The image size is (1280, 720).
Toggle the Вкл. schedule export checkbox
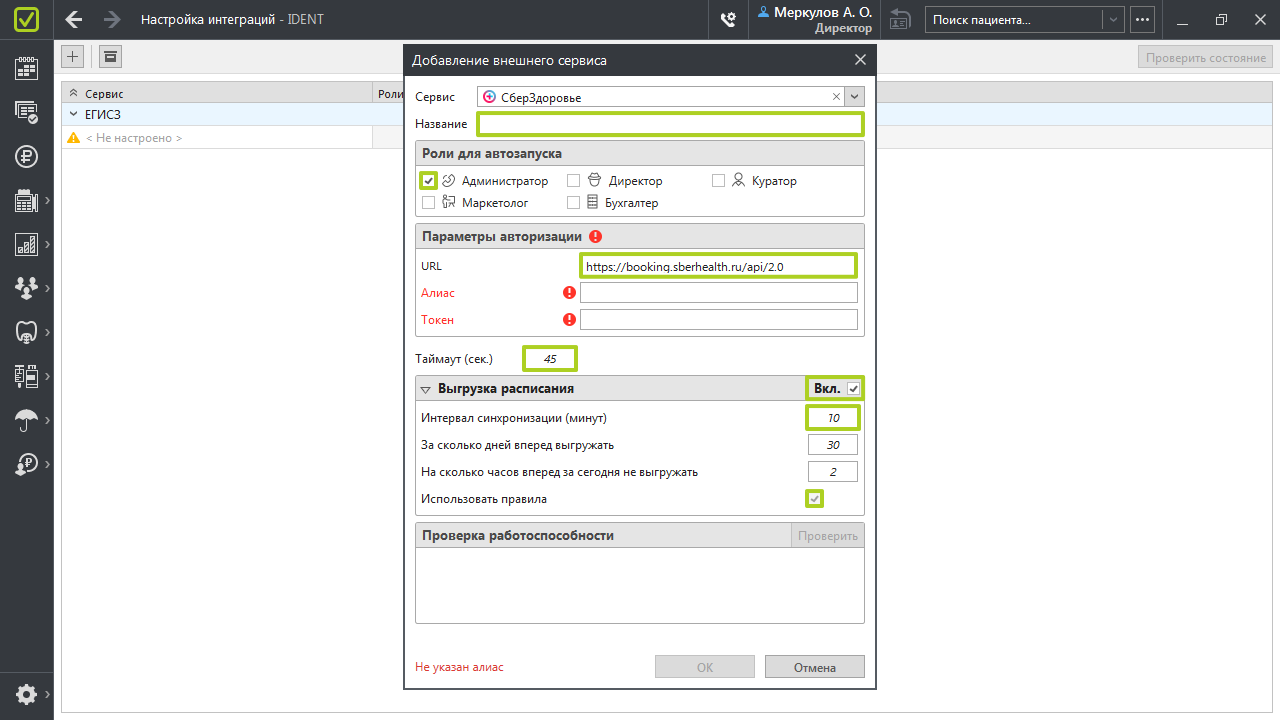(853, 388)
